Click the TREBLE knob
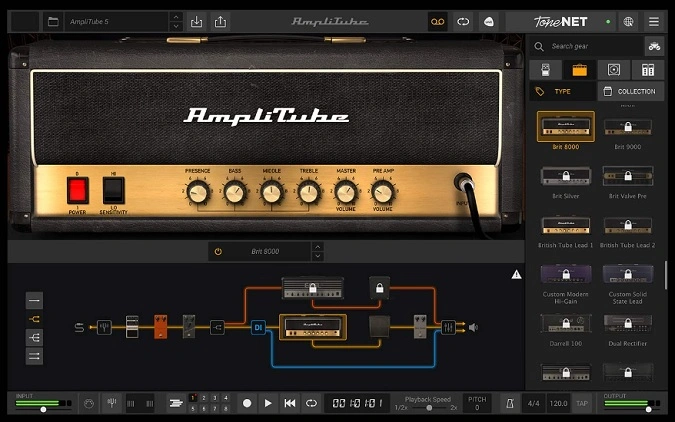The image size is (675, 422). click(309, 192)
